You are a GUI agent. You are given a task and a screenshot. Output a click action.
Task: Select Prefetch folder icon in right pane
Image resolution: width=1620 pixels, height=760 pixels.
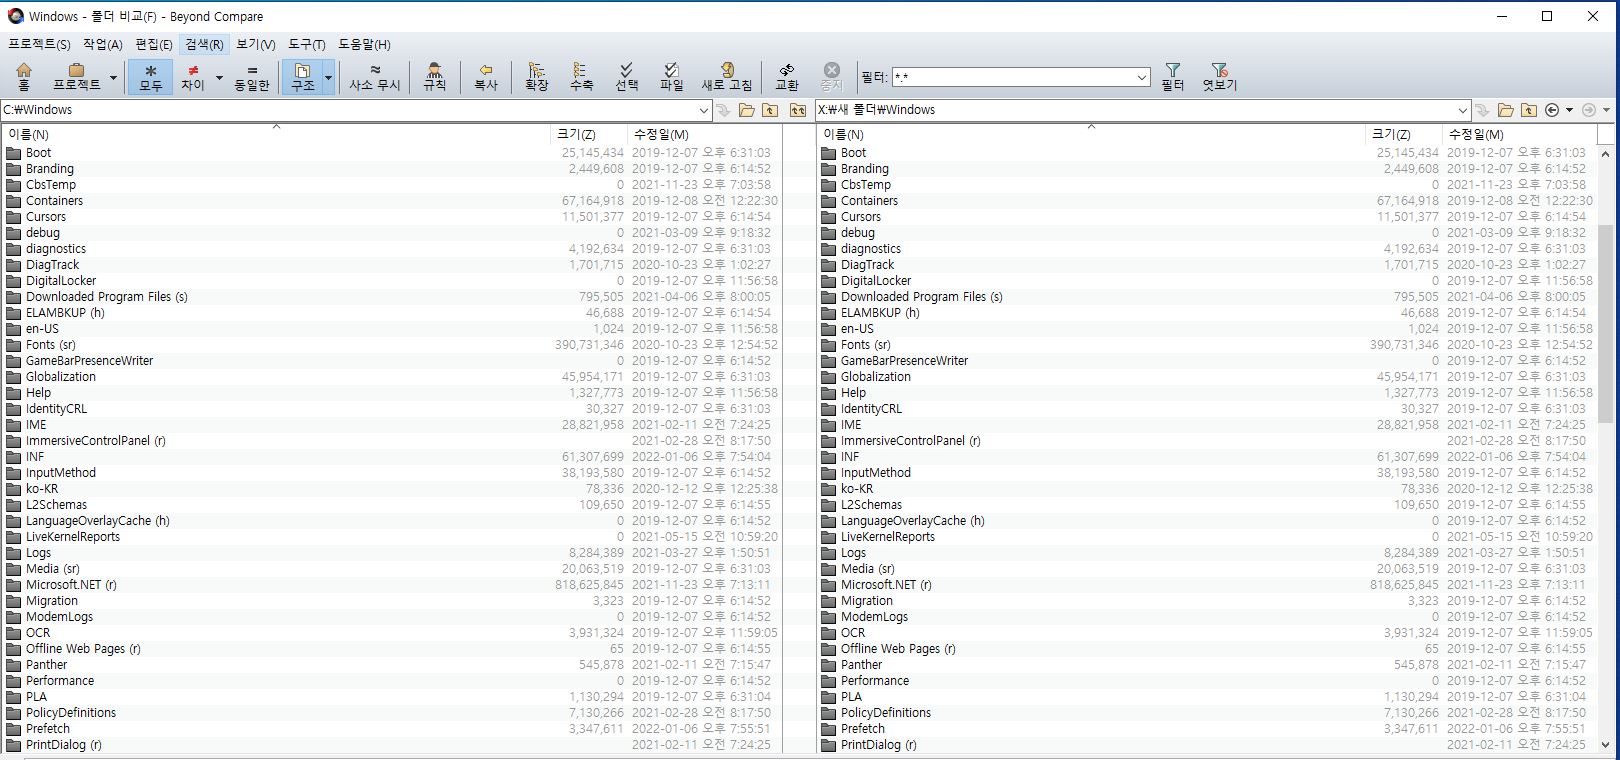[x=829, y=729]
